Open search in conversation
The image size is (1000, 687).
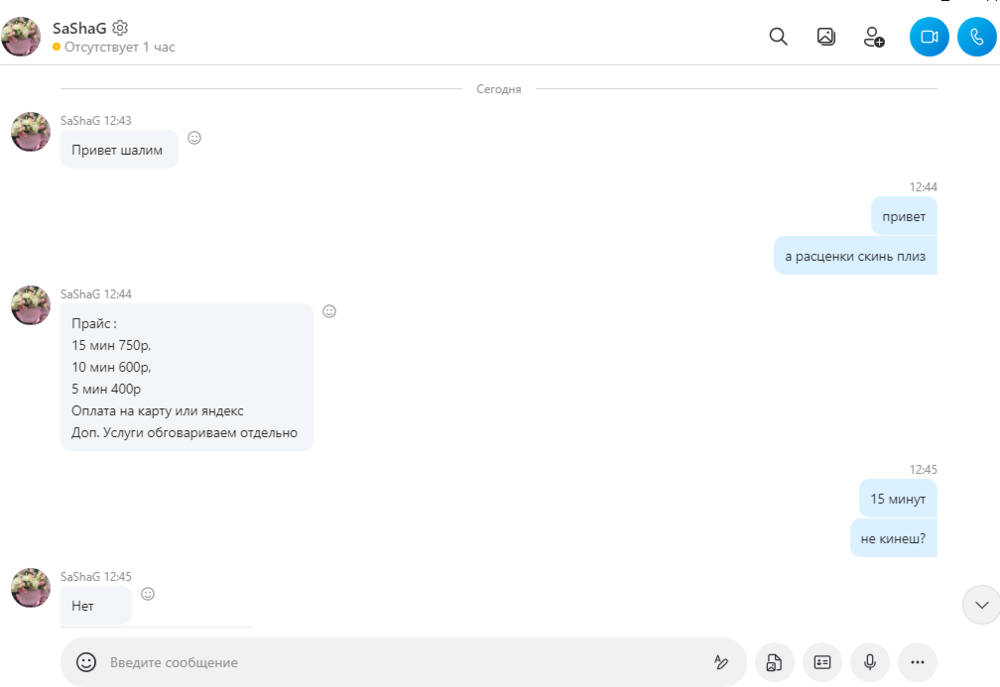pos(778,37)
